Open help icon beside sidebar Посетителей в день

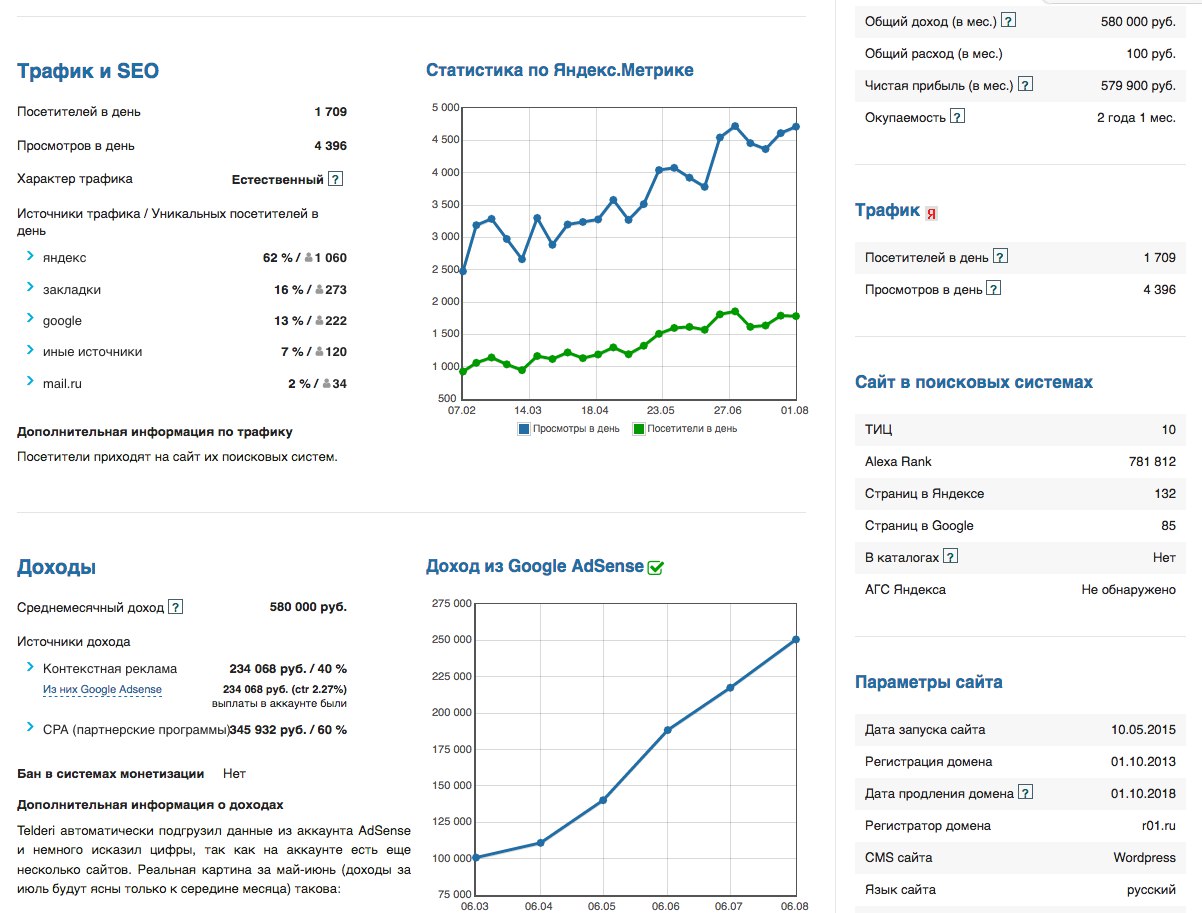coord(1000,257)
